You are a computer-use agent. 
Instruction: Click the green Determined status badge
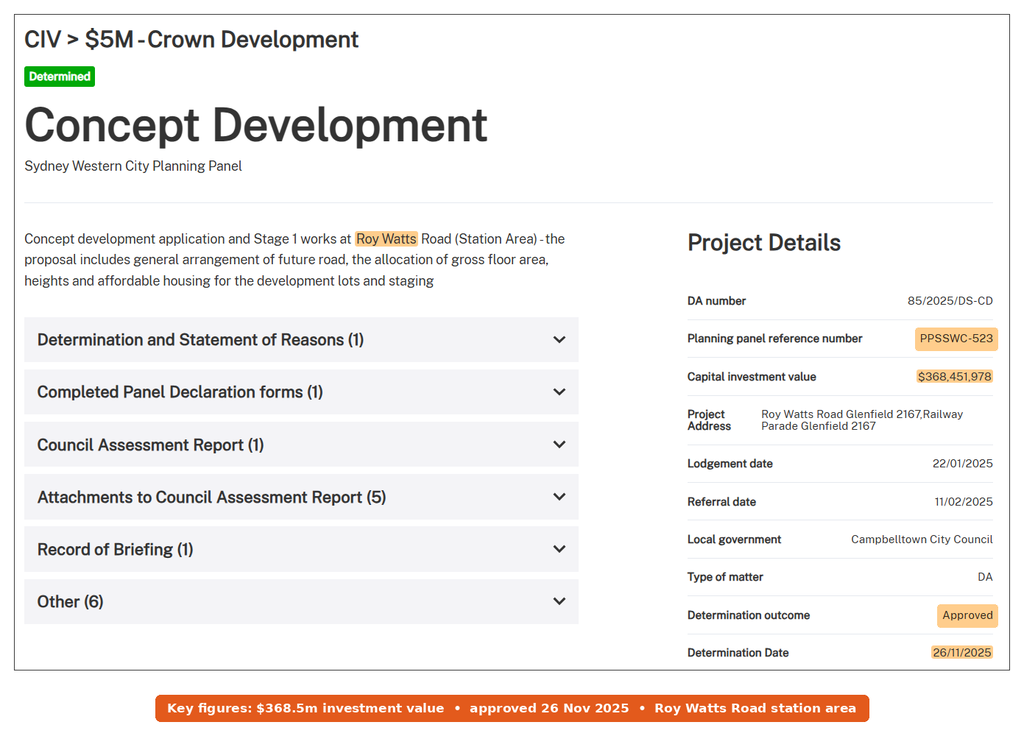(x=59, y=76)
